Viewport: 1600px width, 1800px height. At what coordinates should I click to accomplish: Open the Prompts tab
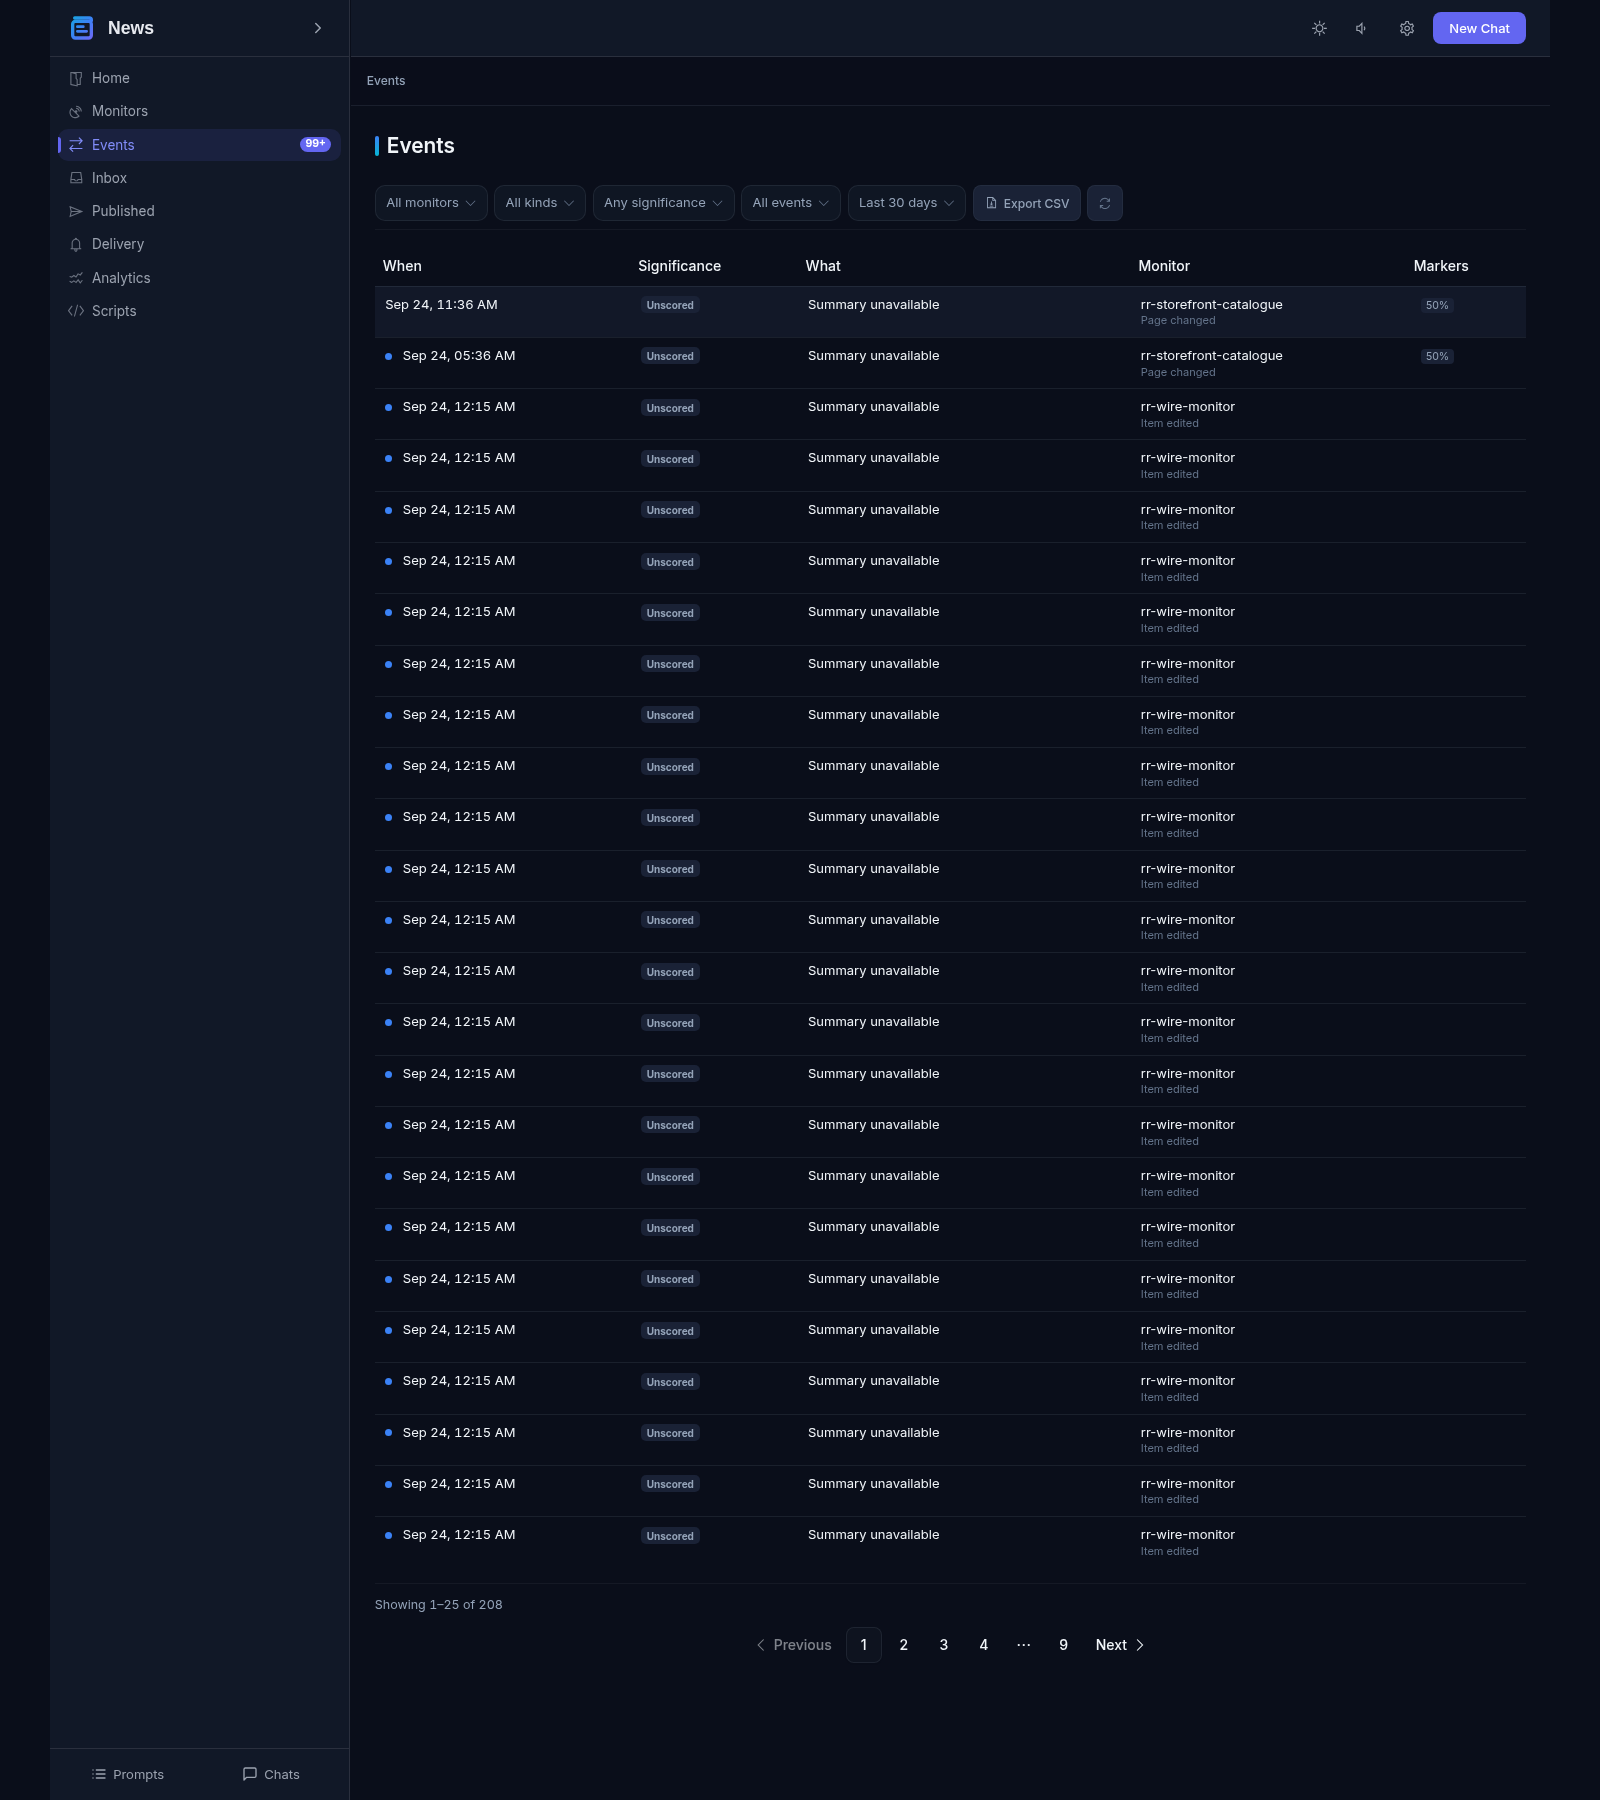coord(127,1774)
